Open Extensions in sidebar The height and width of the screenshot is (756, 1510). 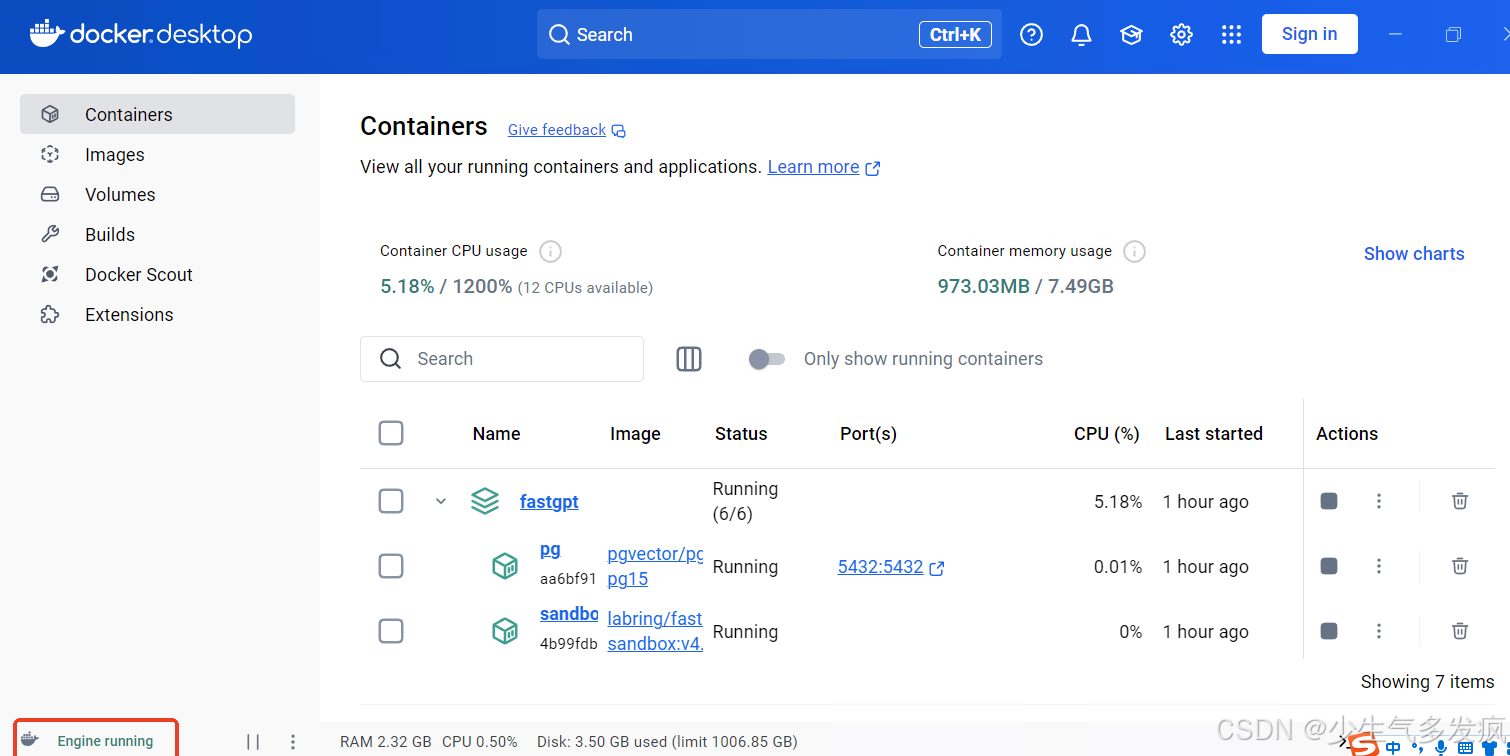coord(157,314)
